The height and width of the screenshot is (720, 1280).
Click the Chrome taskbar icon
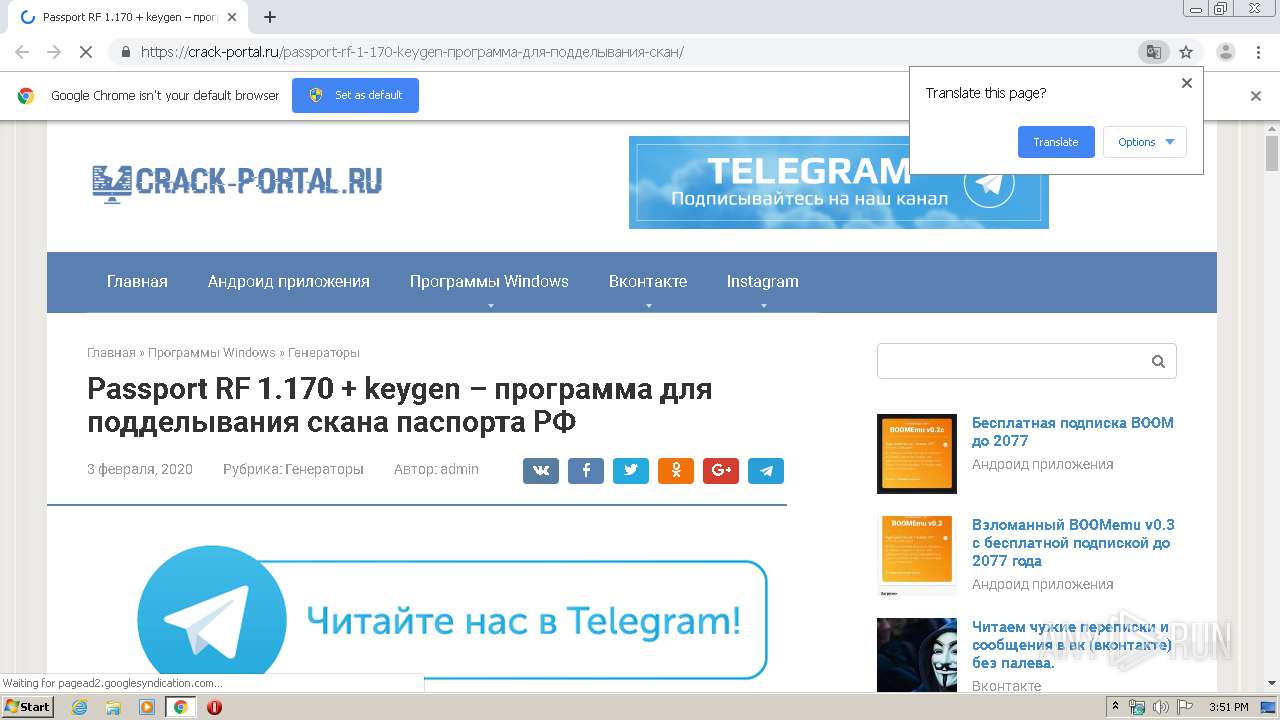[180, 707]
